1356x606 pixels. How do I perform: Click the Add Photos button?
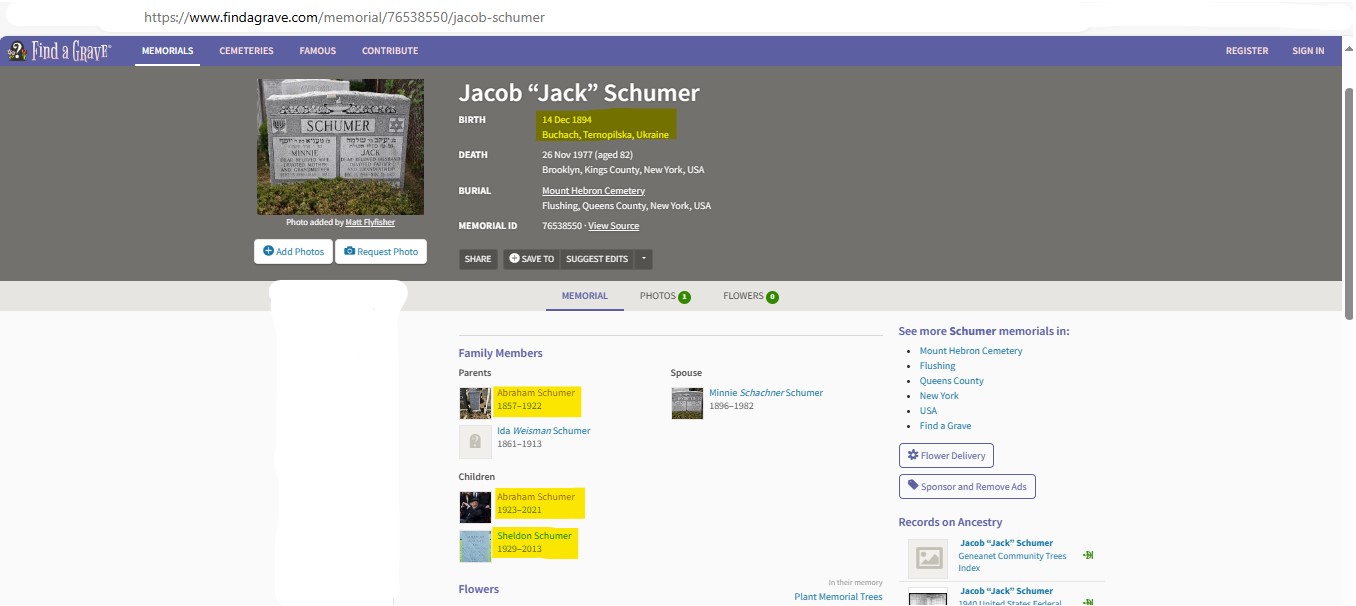[x=293, y=251]
